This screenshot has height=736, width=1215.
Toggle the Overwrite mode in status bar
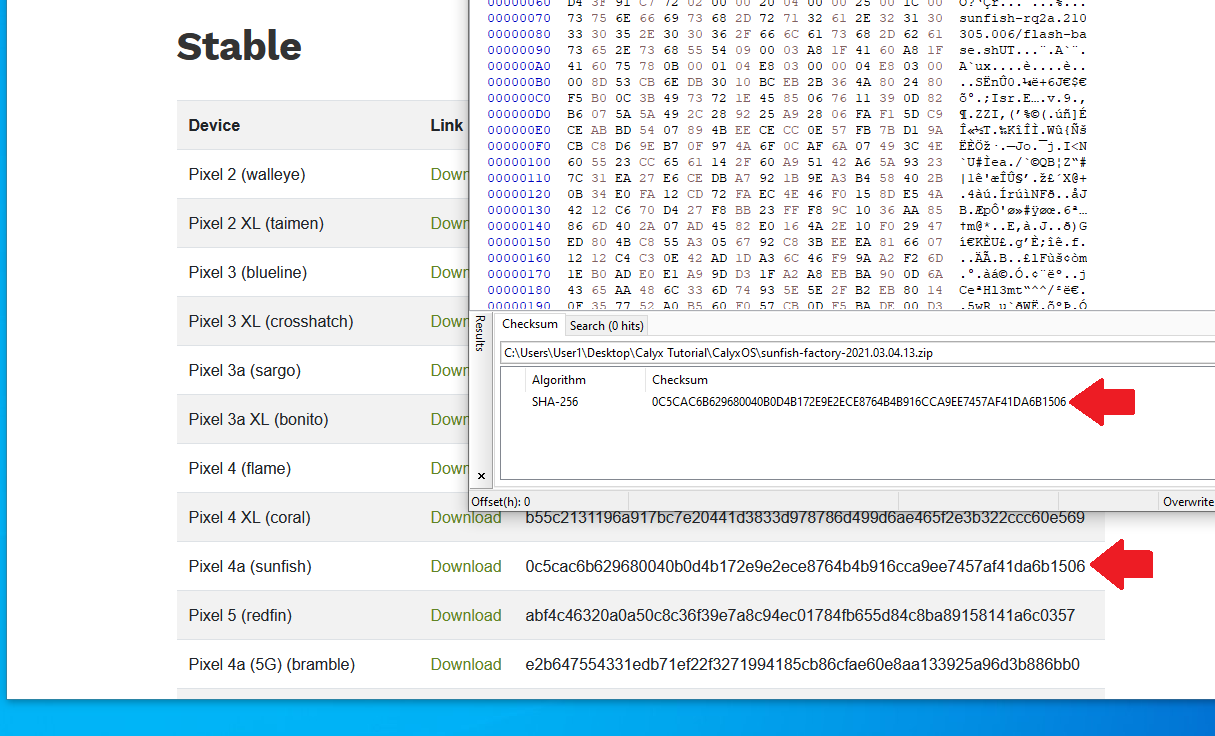(x=1188, y=502)
